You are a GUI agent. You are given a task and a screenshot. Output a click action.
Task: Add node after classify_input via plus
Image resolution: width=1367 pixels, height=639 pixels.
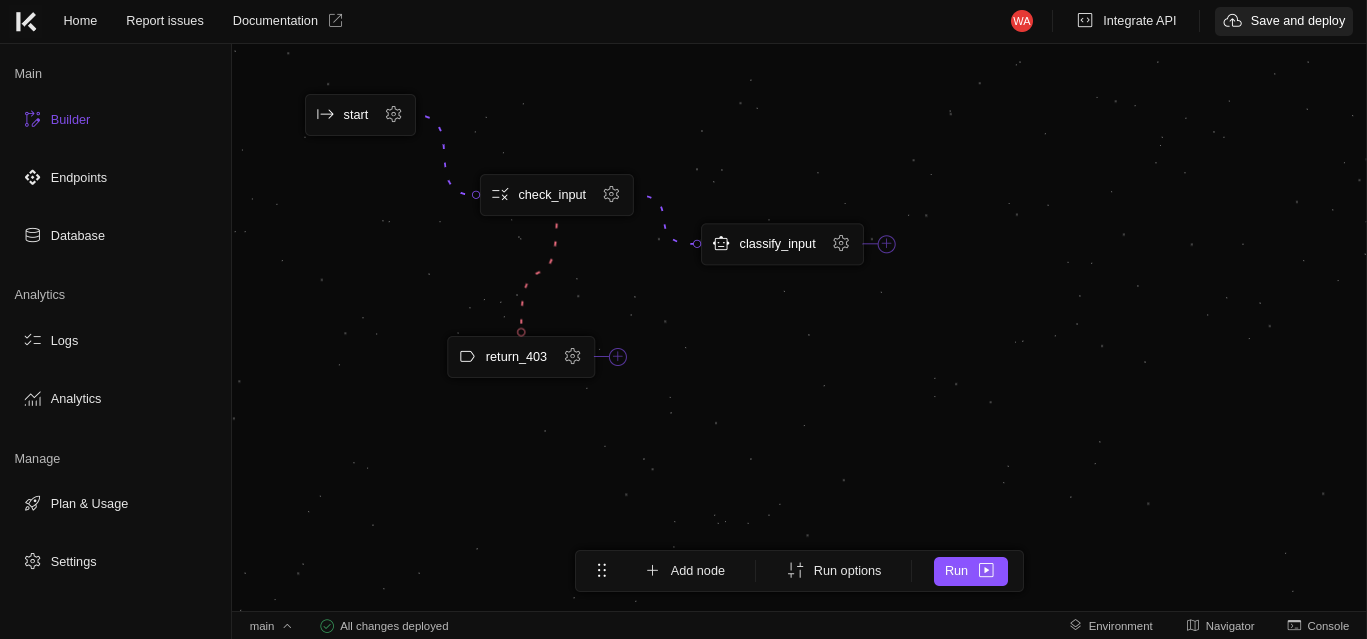(x=887, y=244)
